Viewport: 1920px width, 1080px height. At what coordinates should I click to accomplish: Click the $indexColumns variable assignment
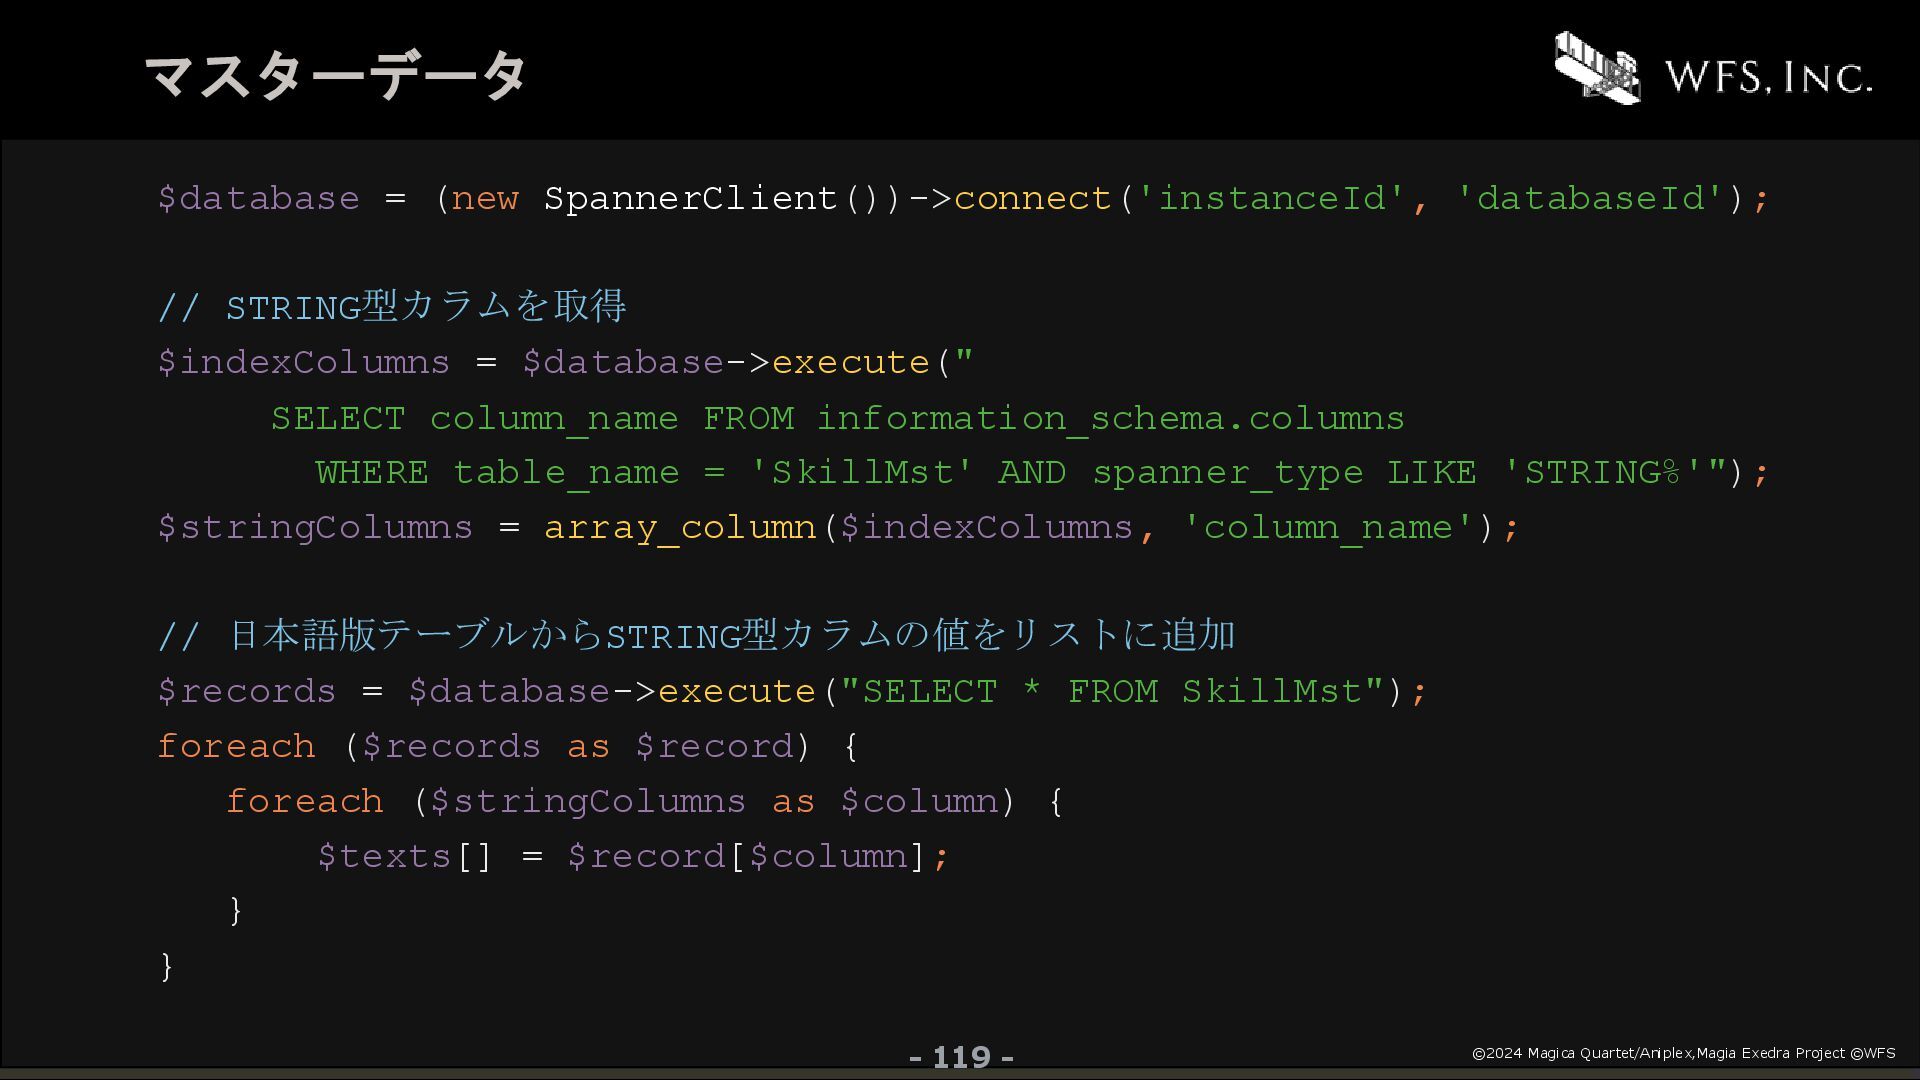304,362
